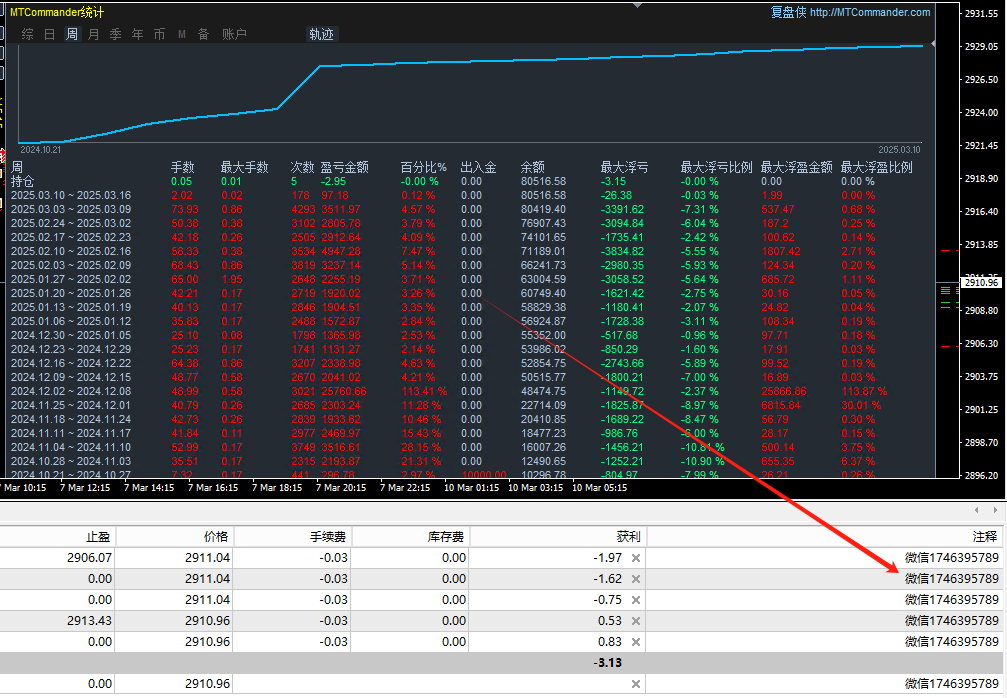1007x698 pixels.
Task: Click the 7 Mar 20:15 time axis label
Action: [x=341, y=487]
